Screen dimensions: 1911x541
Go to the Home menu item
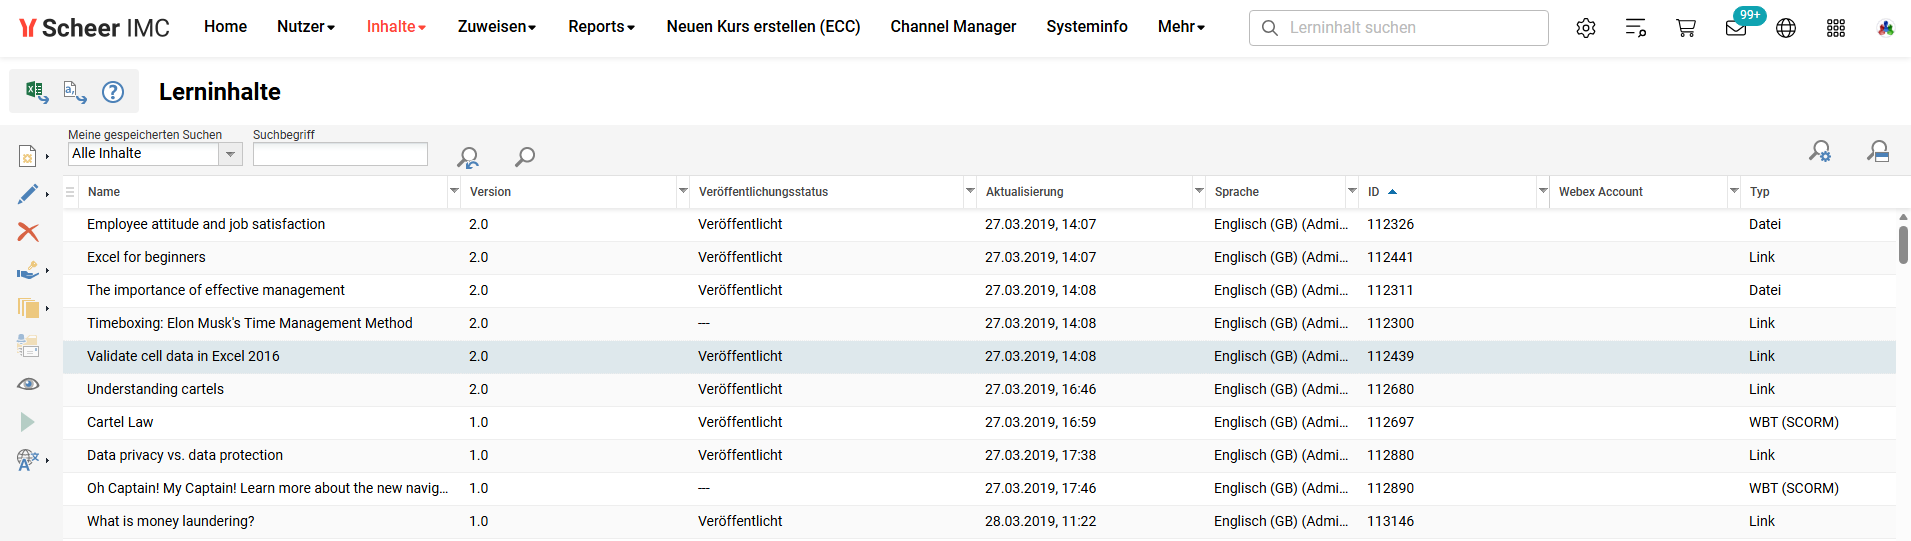pos(225,27)
